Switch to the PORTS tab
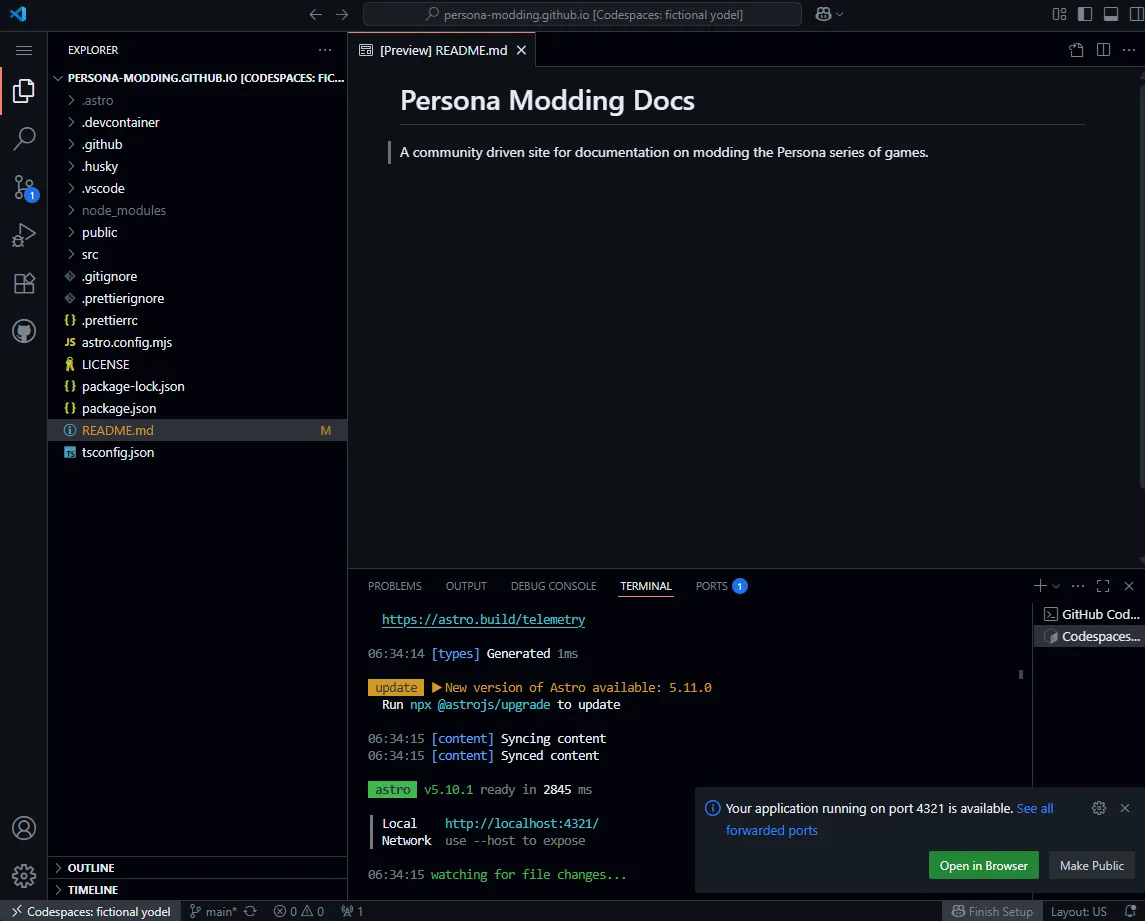 pos(721,586)
